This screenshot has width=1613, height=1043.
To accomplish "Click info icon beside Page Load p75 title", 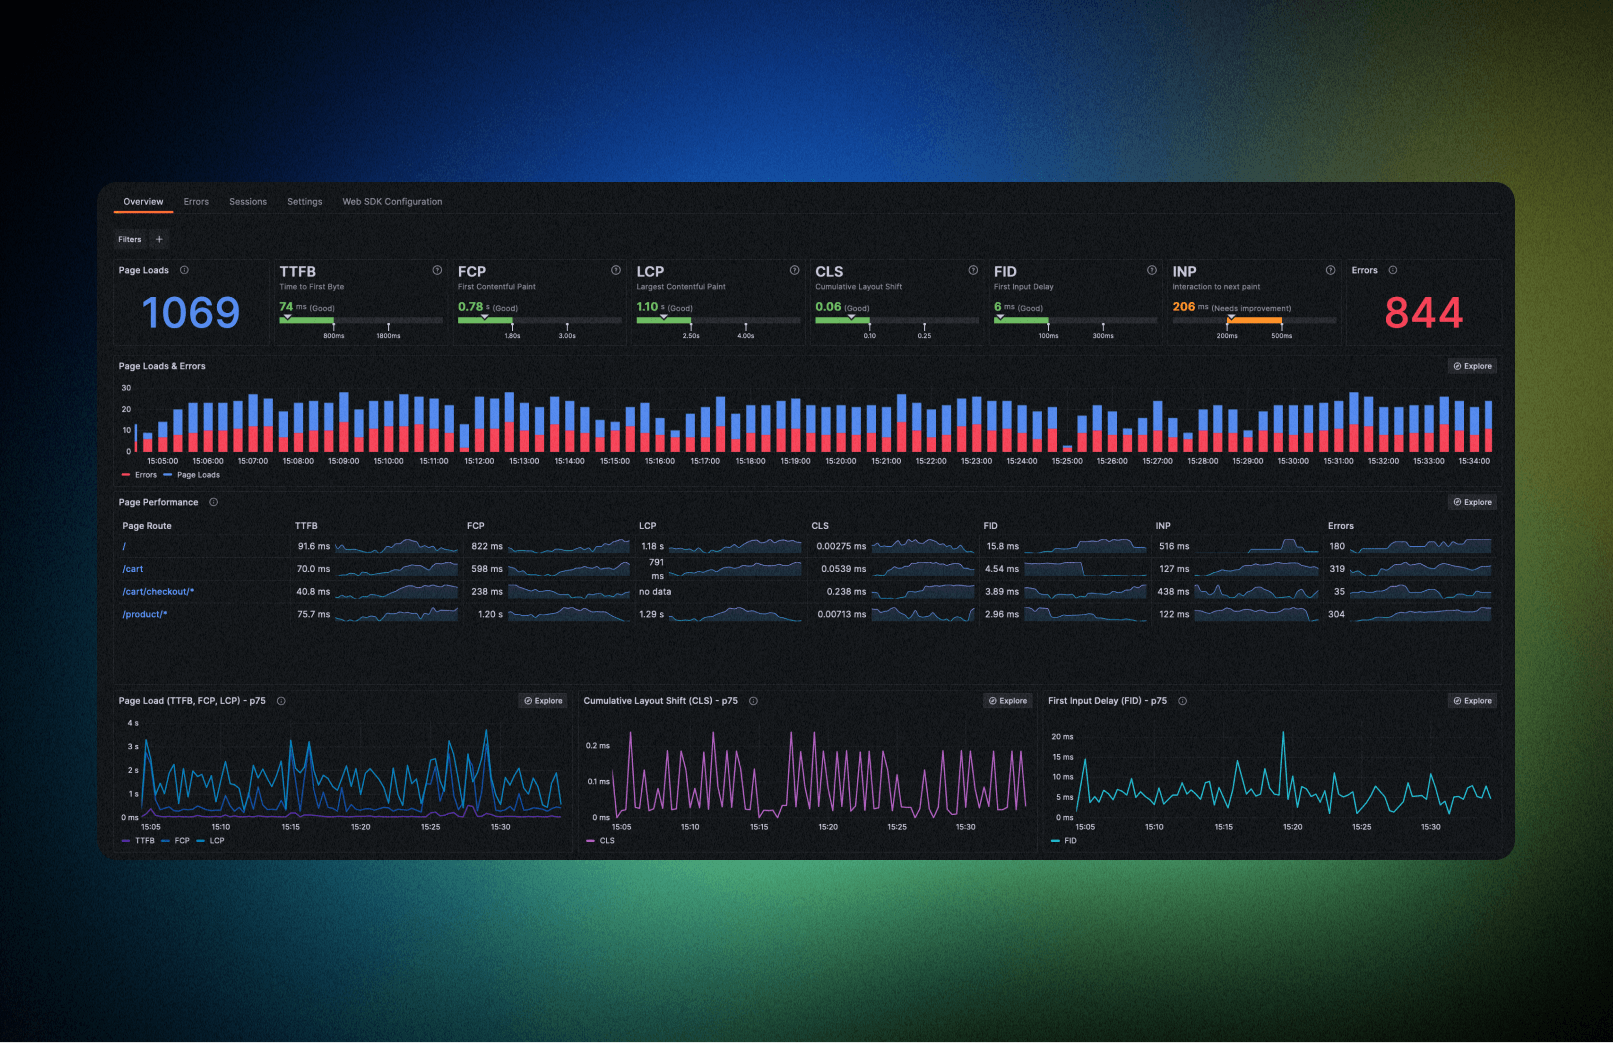I will [281, 701].
